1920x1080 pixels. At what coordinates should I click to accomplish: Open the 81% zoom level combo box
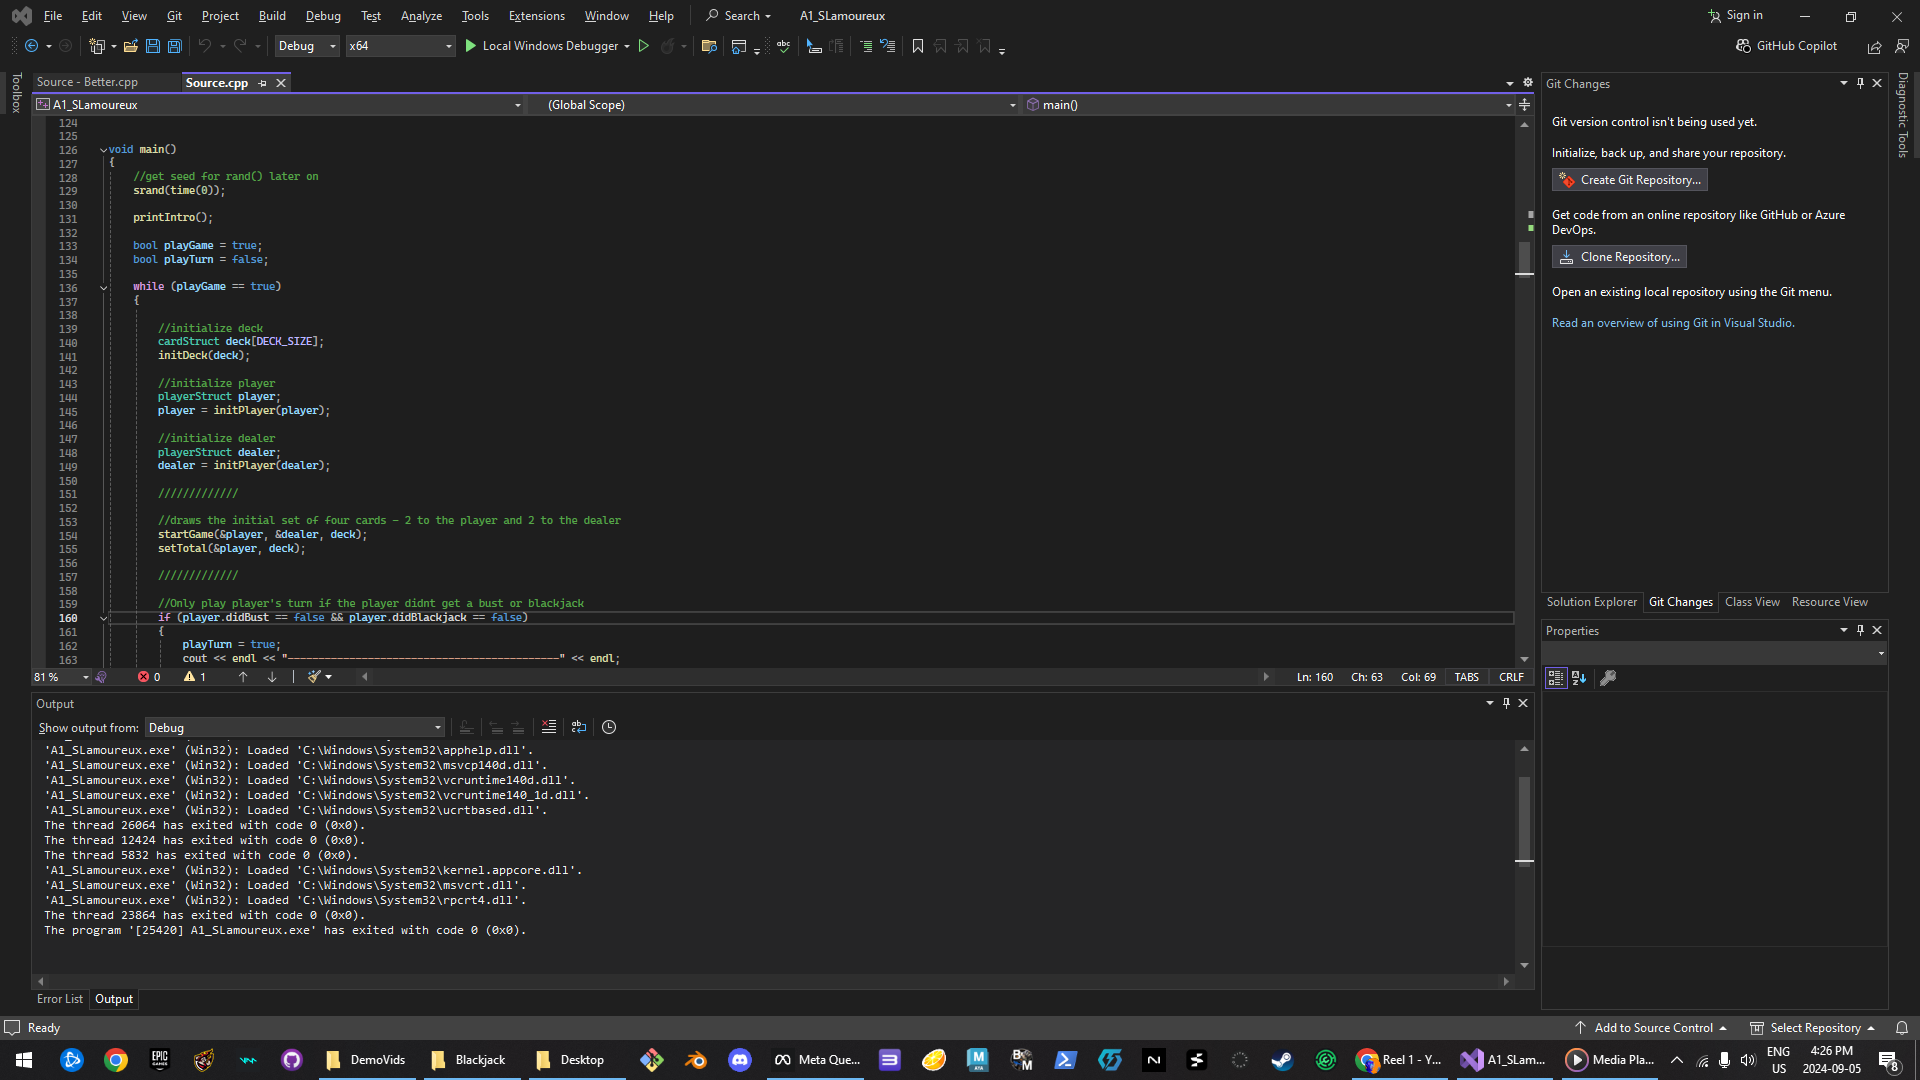click(x=62, y=677)
